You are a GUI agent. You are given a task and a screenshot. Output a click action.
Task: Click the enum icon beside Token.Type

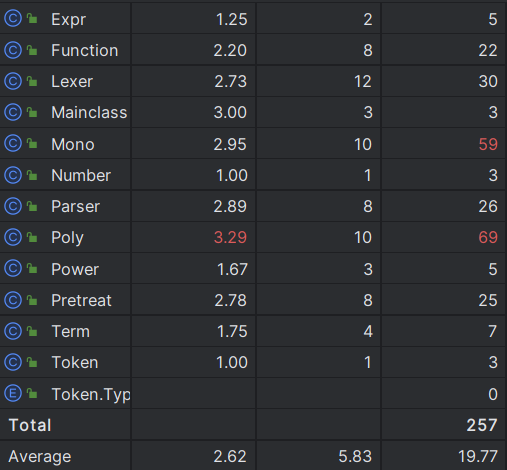13,394
